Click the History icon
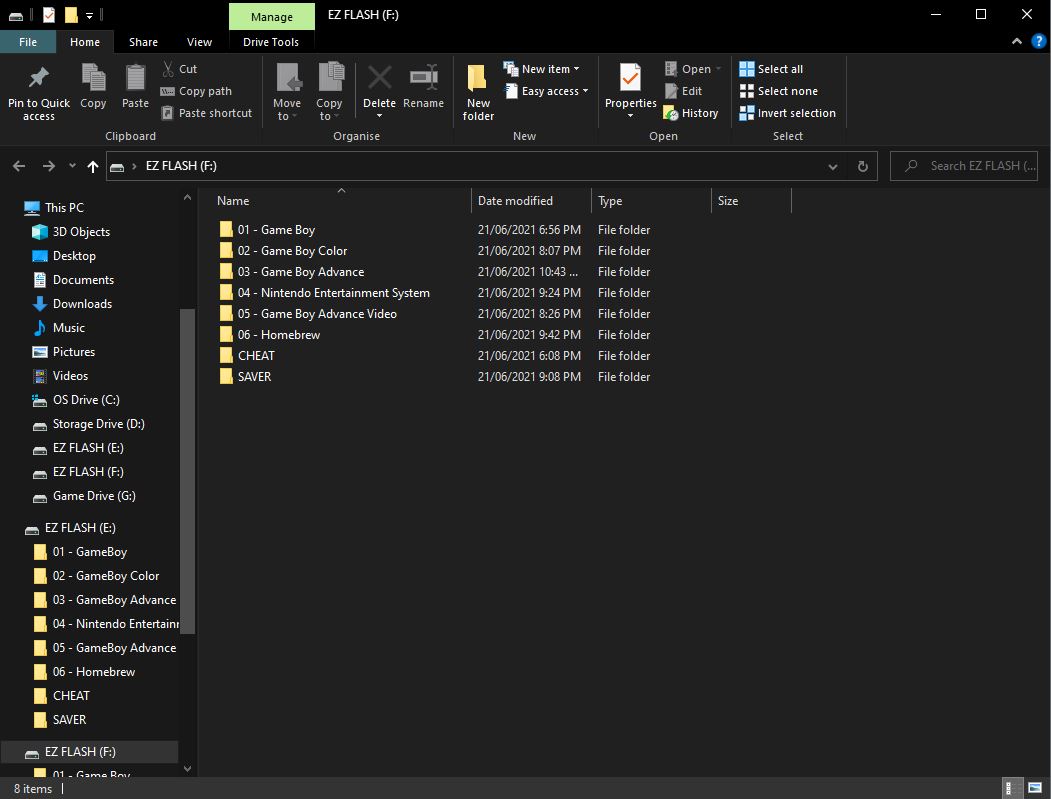The image size is (1051, 799). 671,113
